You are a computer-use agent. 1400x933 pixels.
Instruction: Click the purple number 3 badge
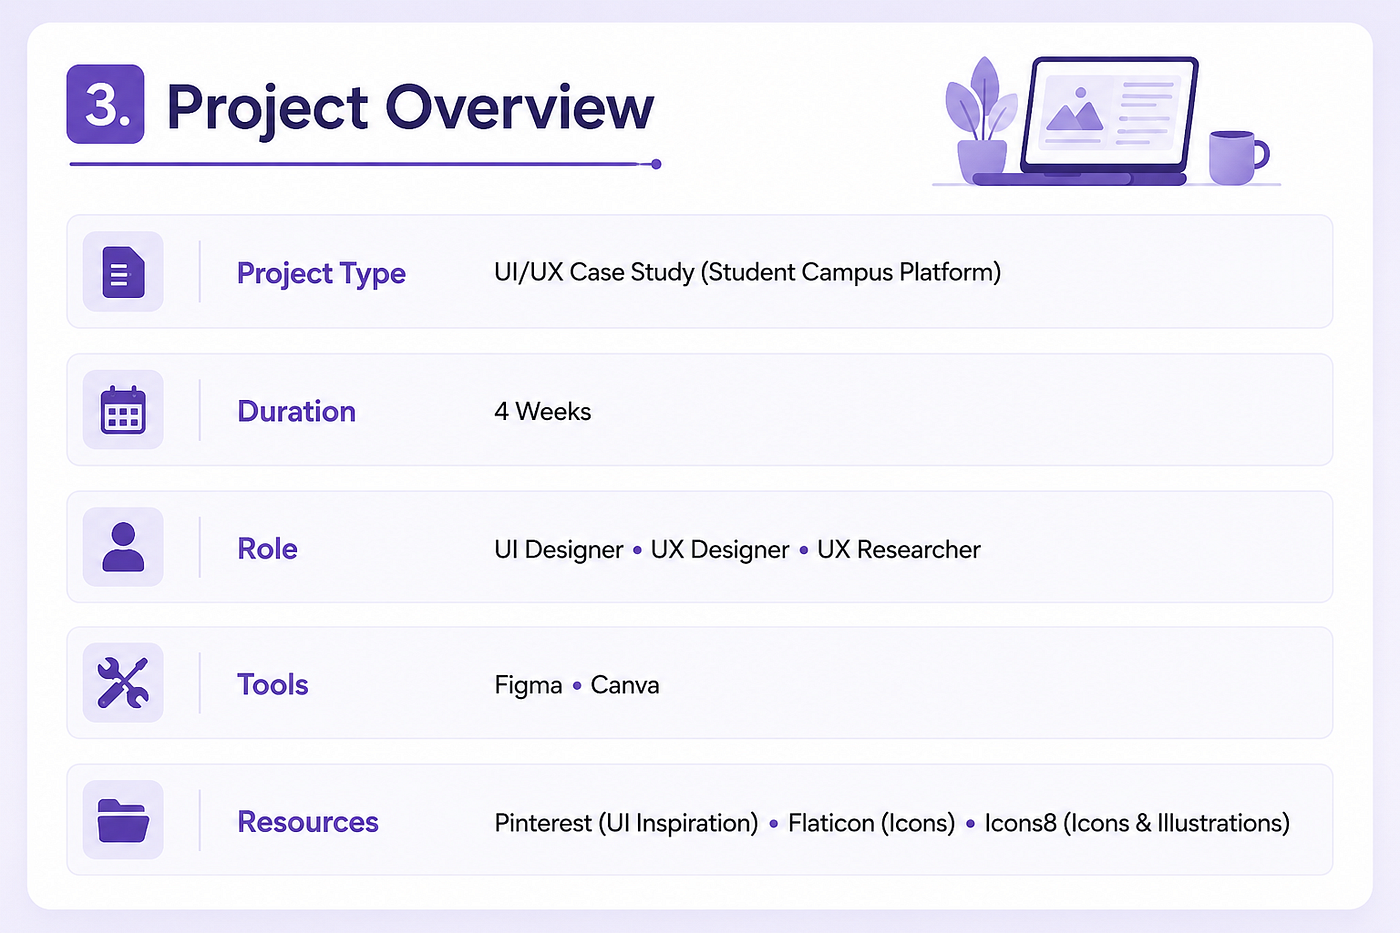coord(106,104)
